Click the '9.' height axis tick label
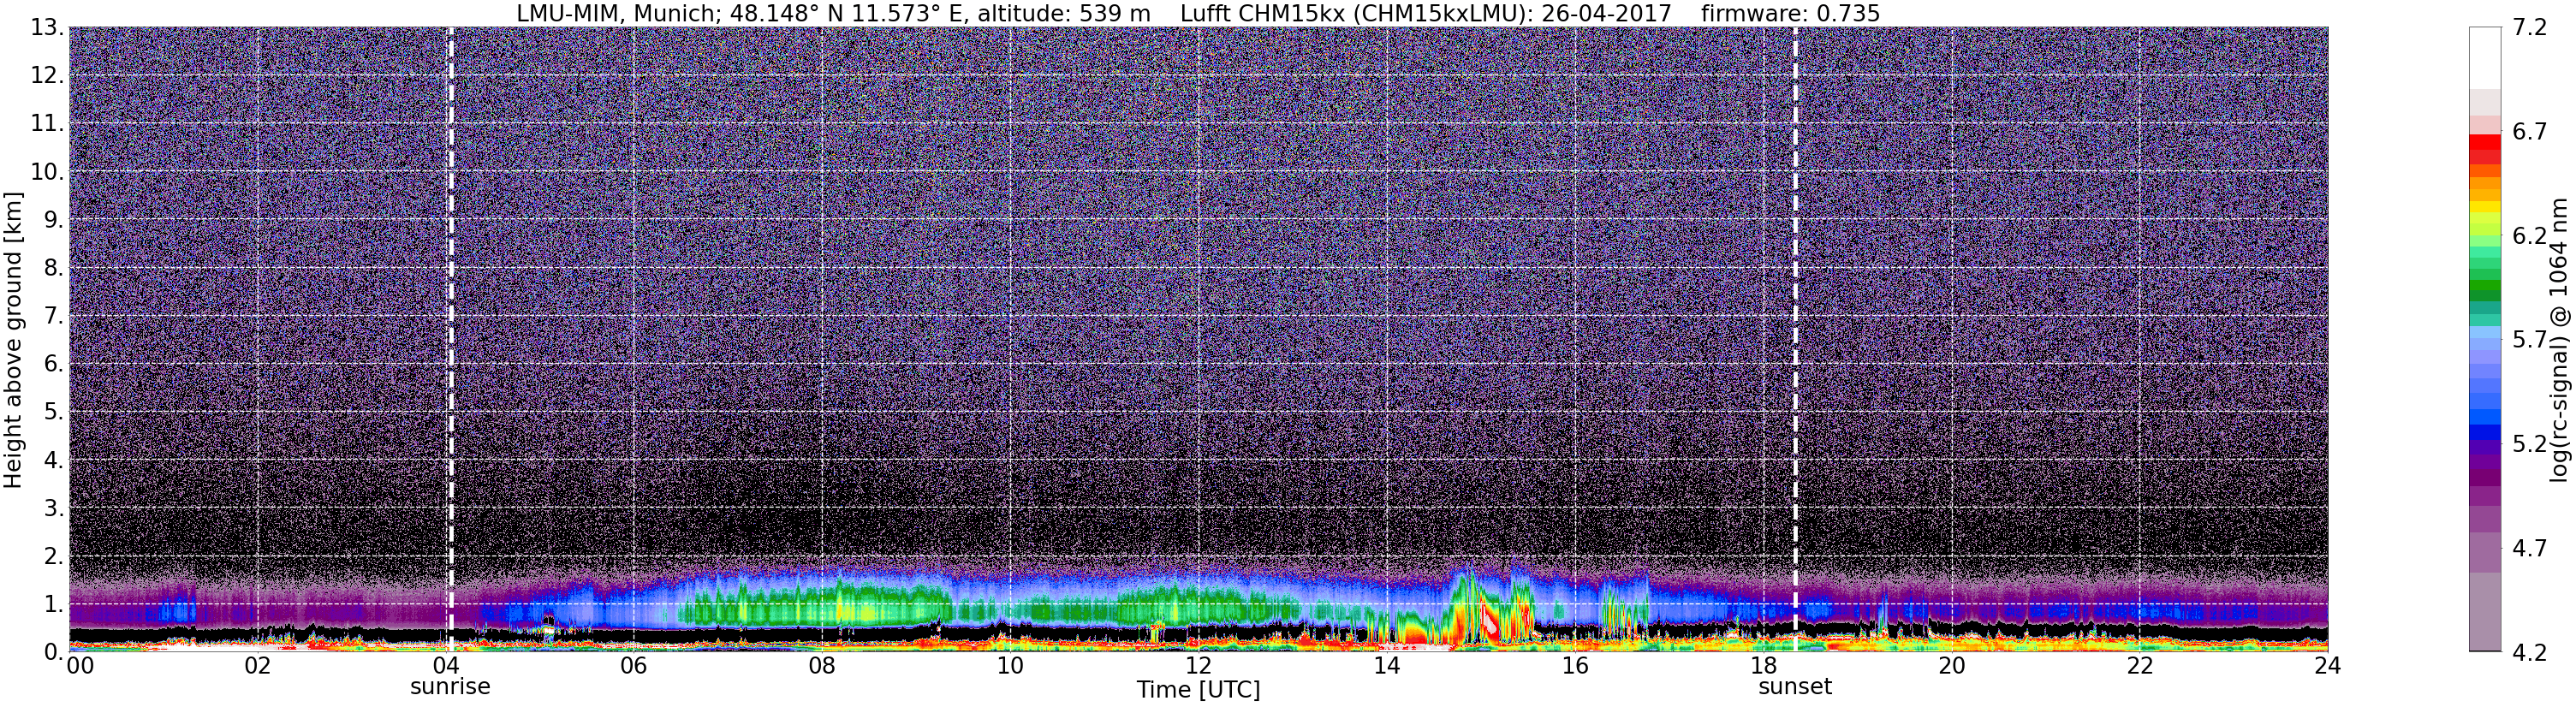The image size is (2576, 707). click(x=53, y=220)
